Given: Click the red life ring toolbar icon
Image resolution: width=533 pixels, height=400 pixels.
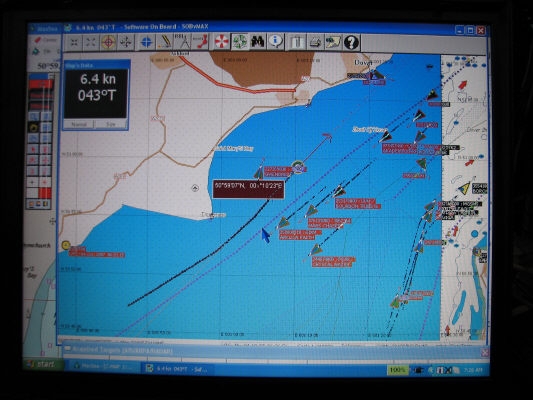Looking at the screenshot, I should click(x=221, y=42).
